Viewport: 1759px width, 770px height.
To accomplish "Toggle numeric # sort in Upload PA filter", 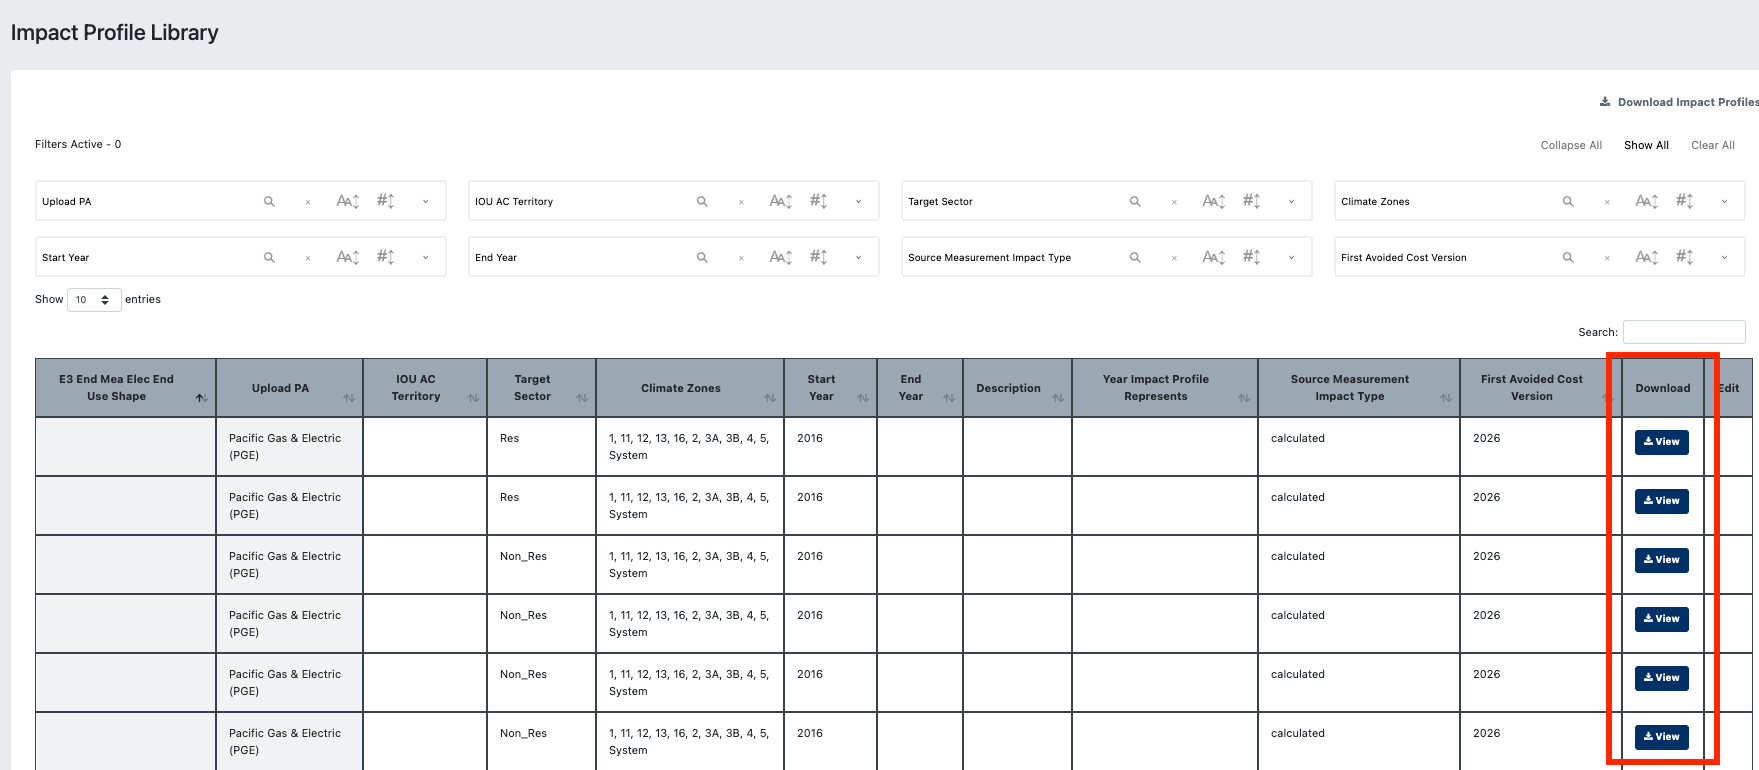I will (x=385, y=201).
